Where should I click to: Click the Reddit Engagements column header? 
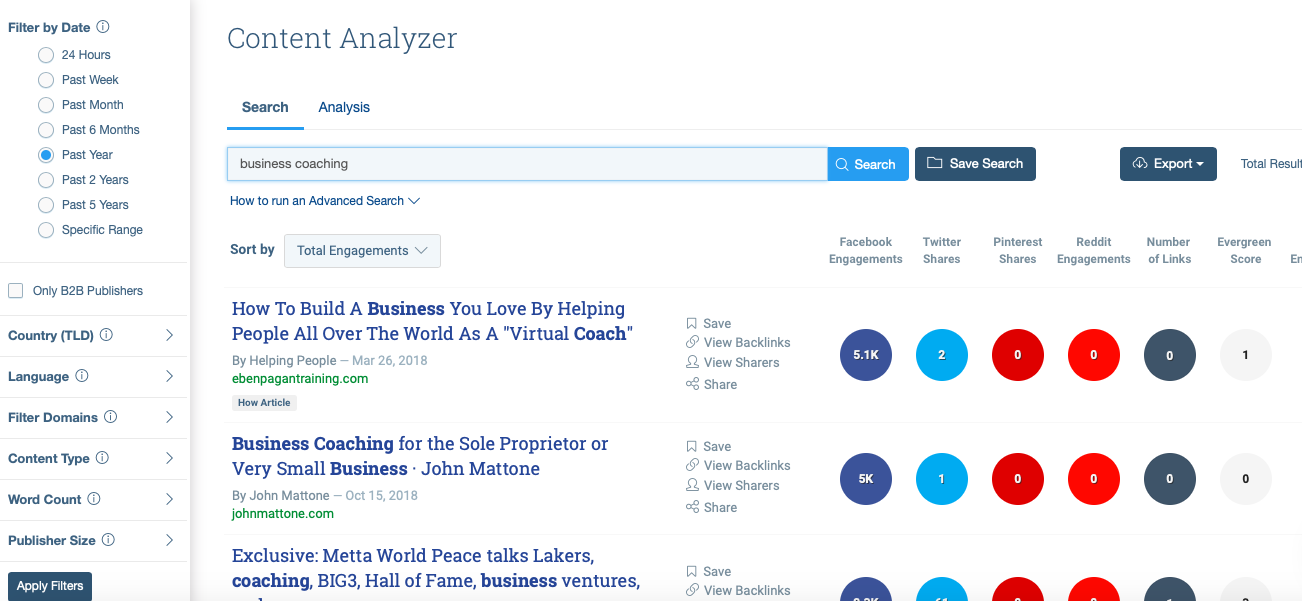pyautogui.click(x=1094, y=250)
